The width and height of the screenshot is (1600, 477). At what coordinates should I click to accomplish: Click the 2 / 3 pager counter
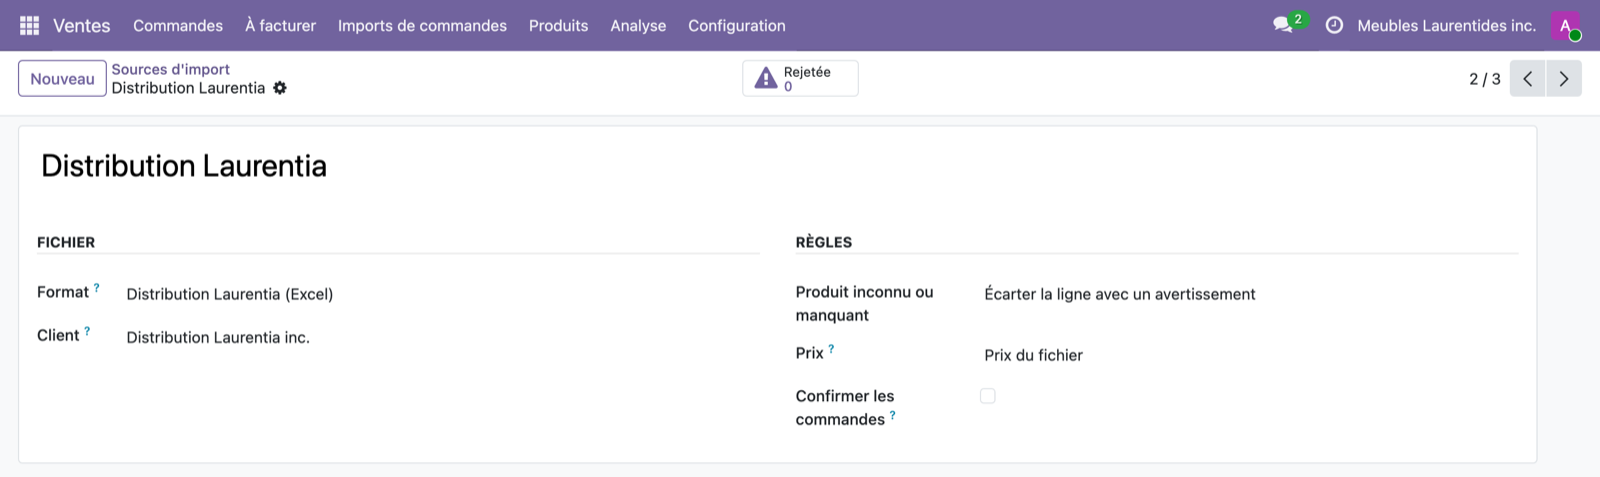[x=1485, y=79]
